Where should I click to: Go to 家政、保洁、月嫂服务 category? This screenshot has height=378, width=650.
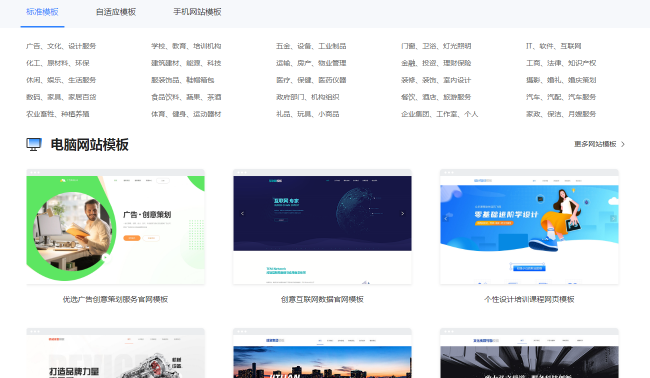point(561,114)
